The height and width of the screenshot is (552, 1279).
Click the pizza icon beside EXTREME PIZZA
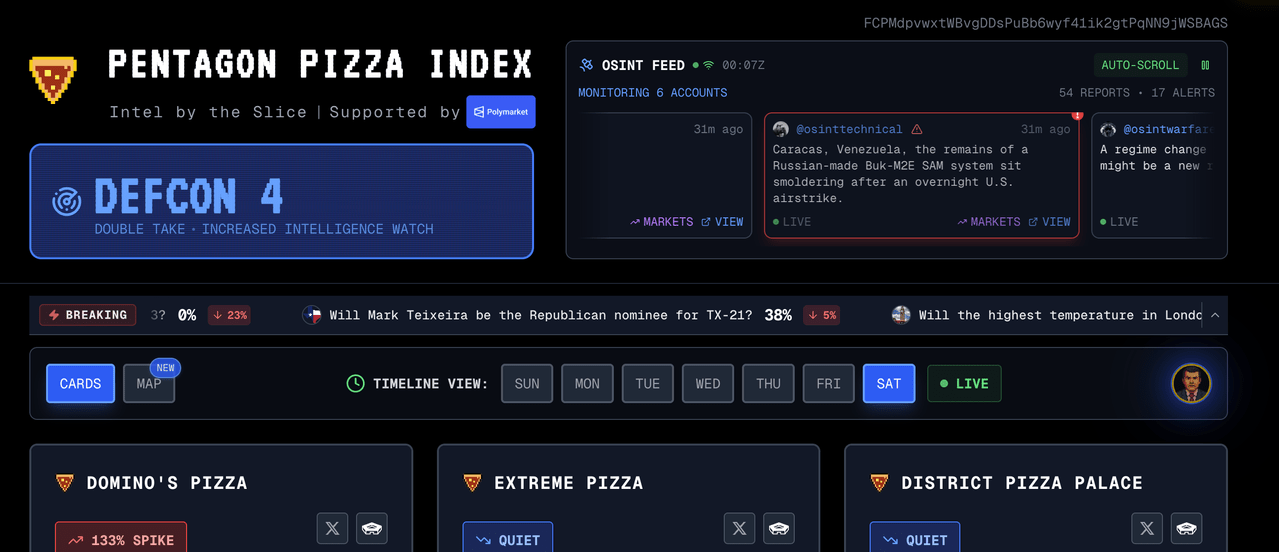(x=472, y=483)
